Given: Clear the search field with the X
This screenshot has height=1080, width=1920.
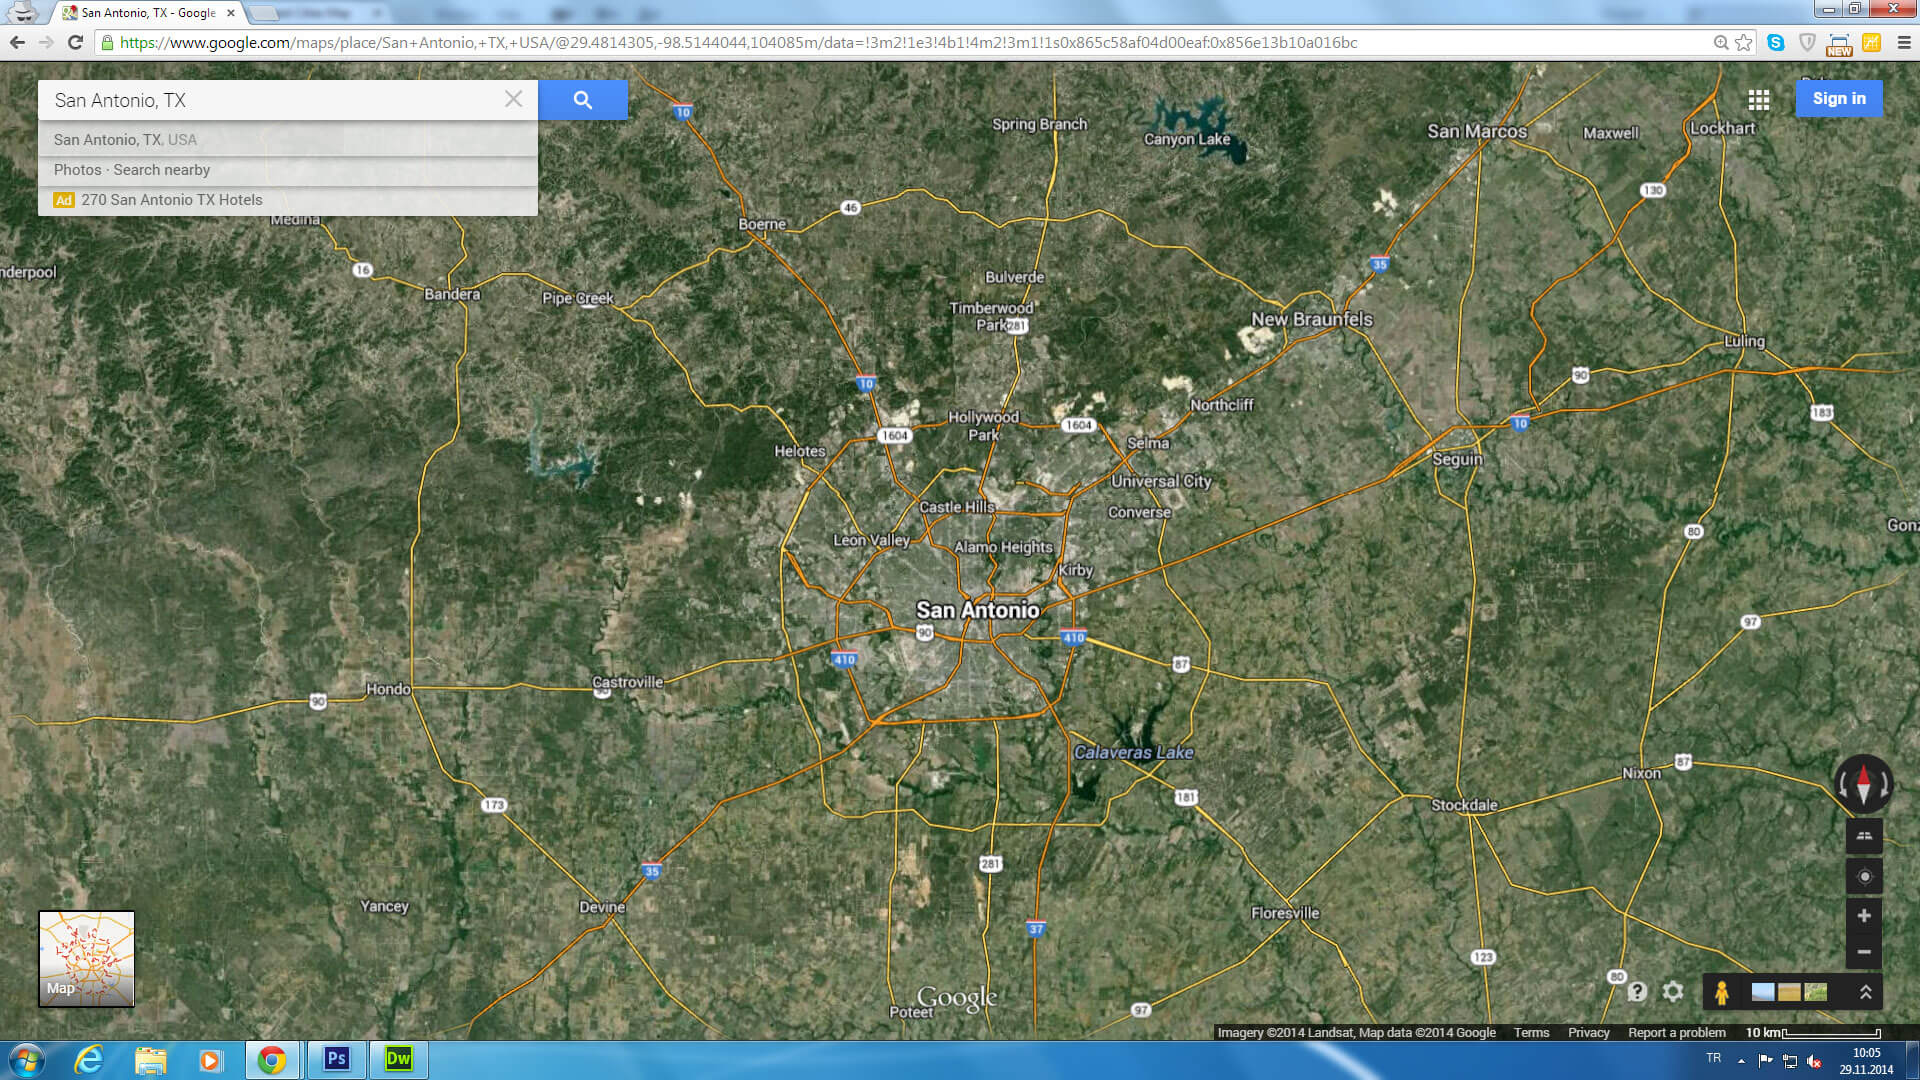Looking at the screenshot, I should pos(514,99).
